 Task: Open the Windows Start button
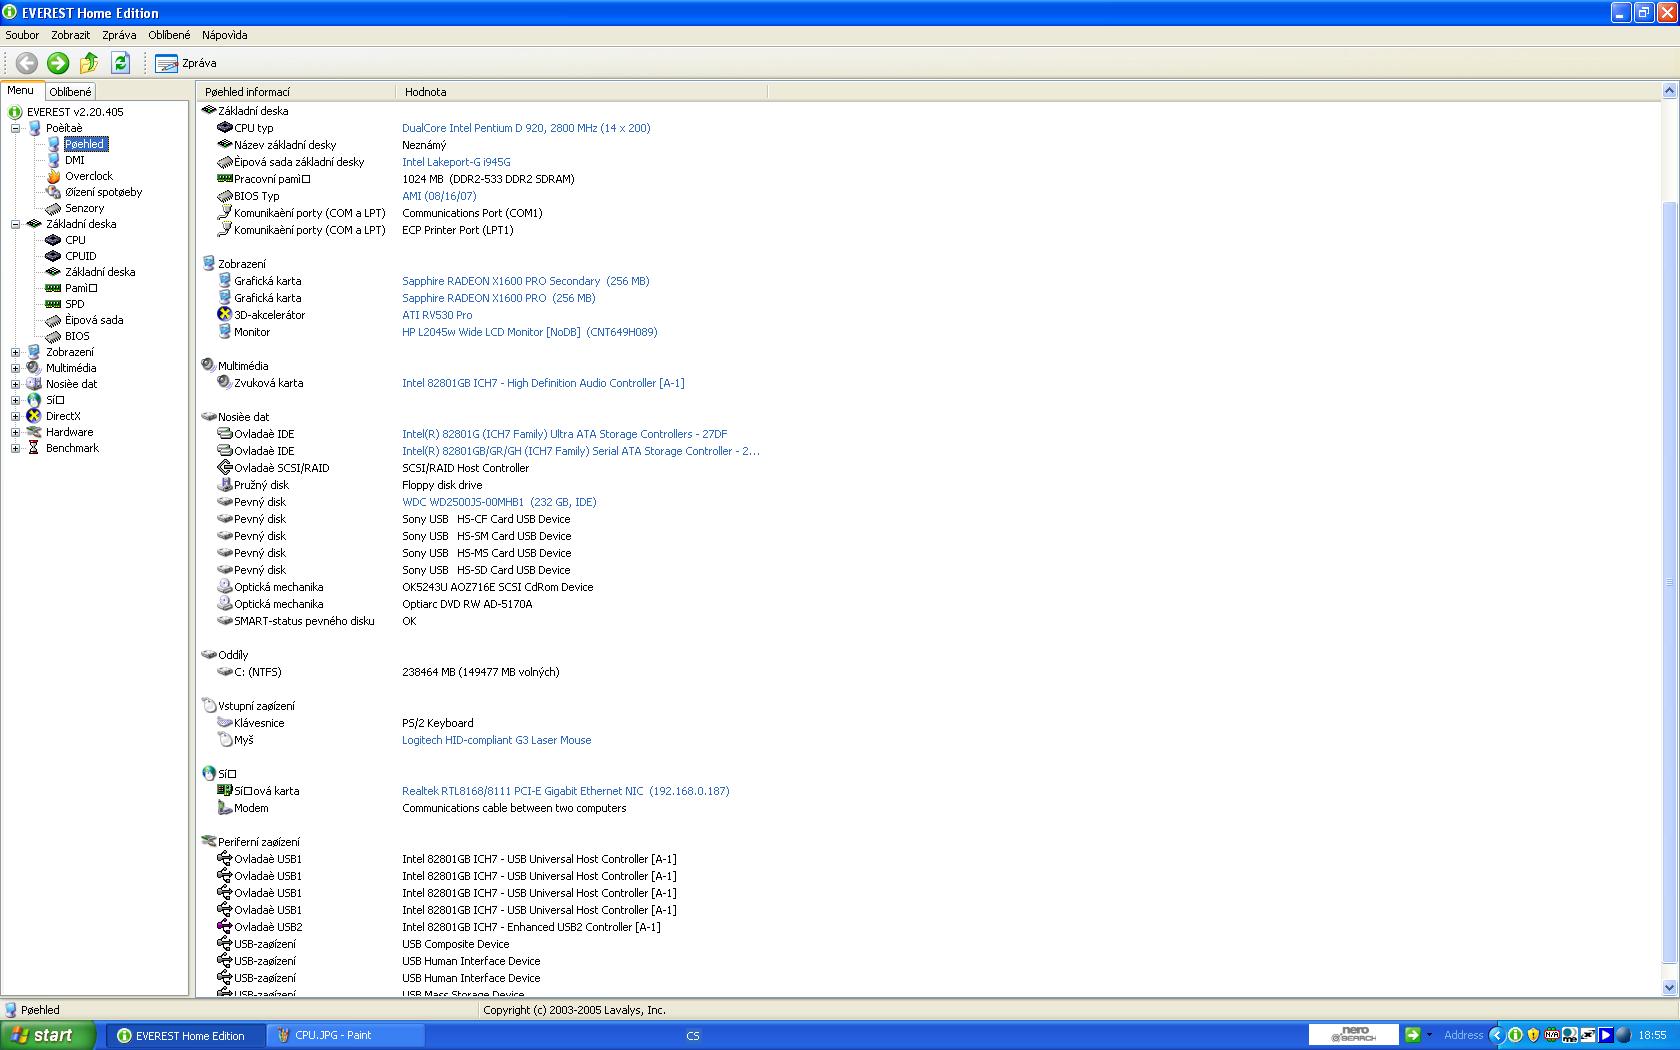(x=48, y=1036)
